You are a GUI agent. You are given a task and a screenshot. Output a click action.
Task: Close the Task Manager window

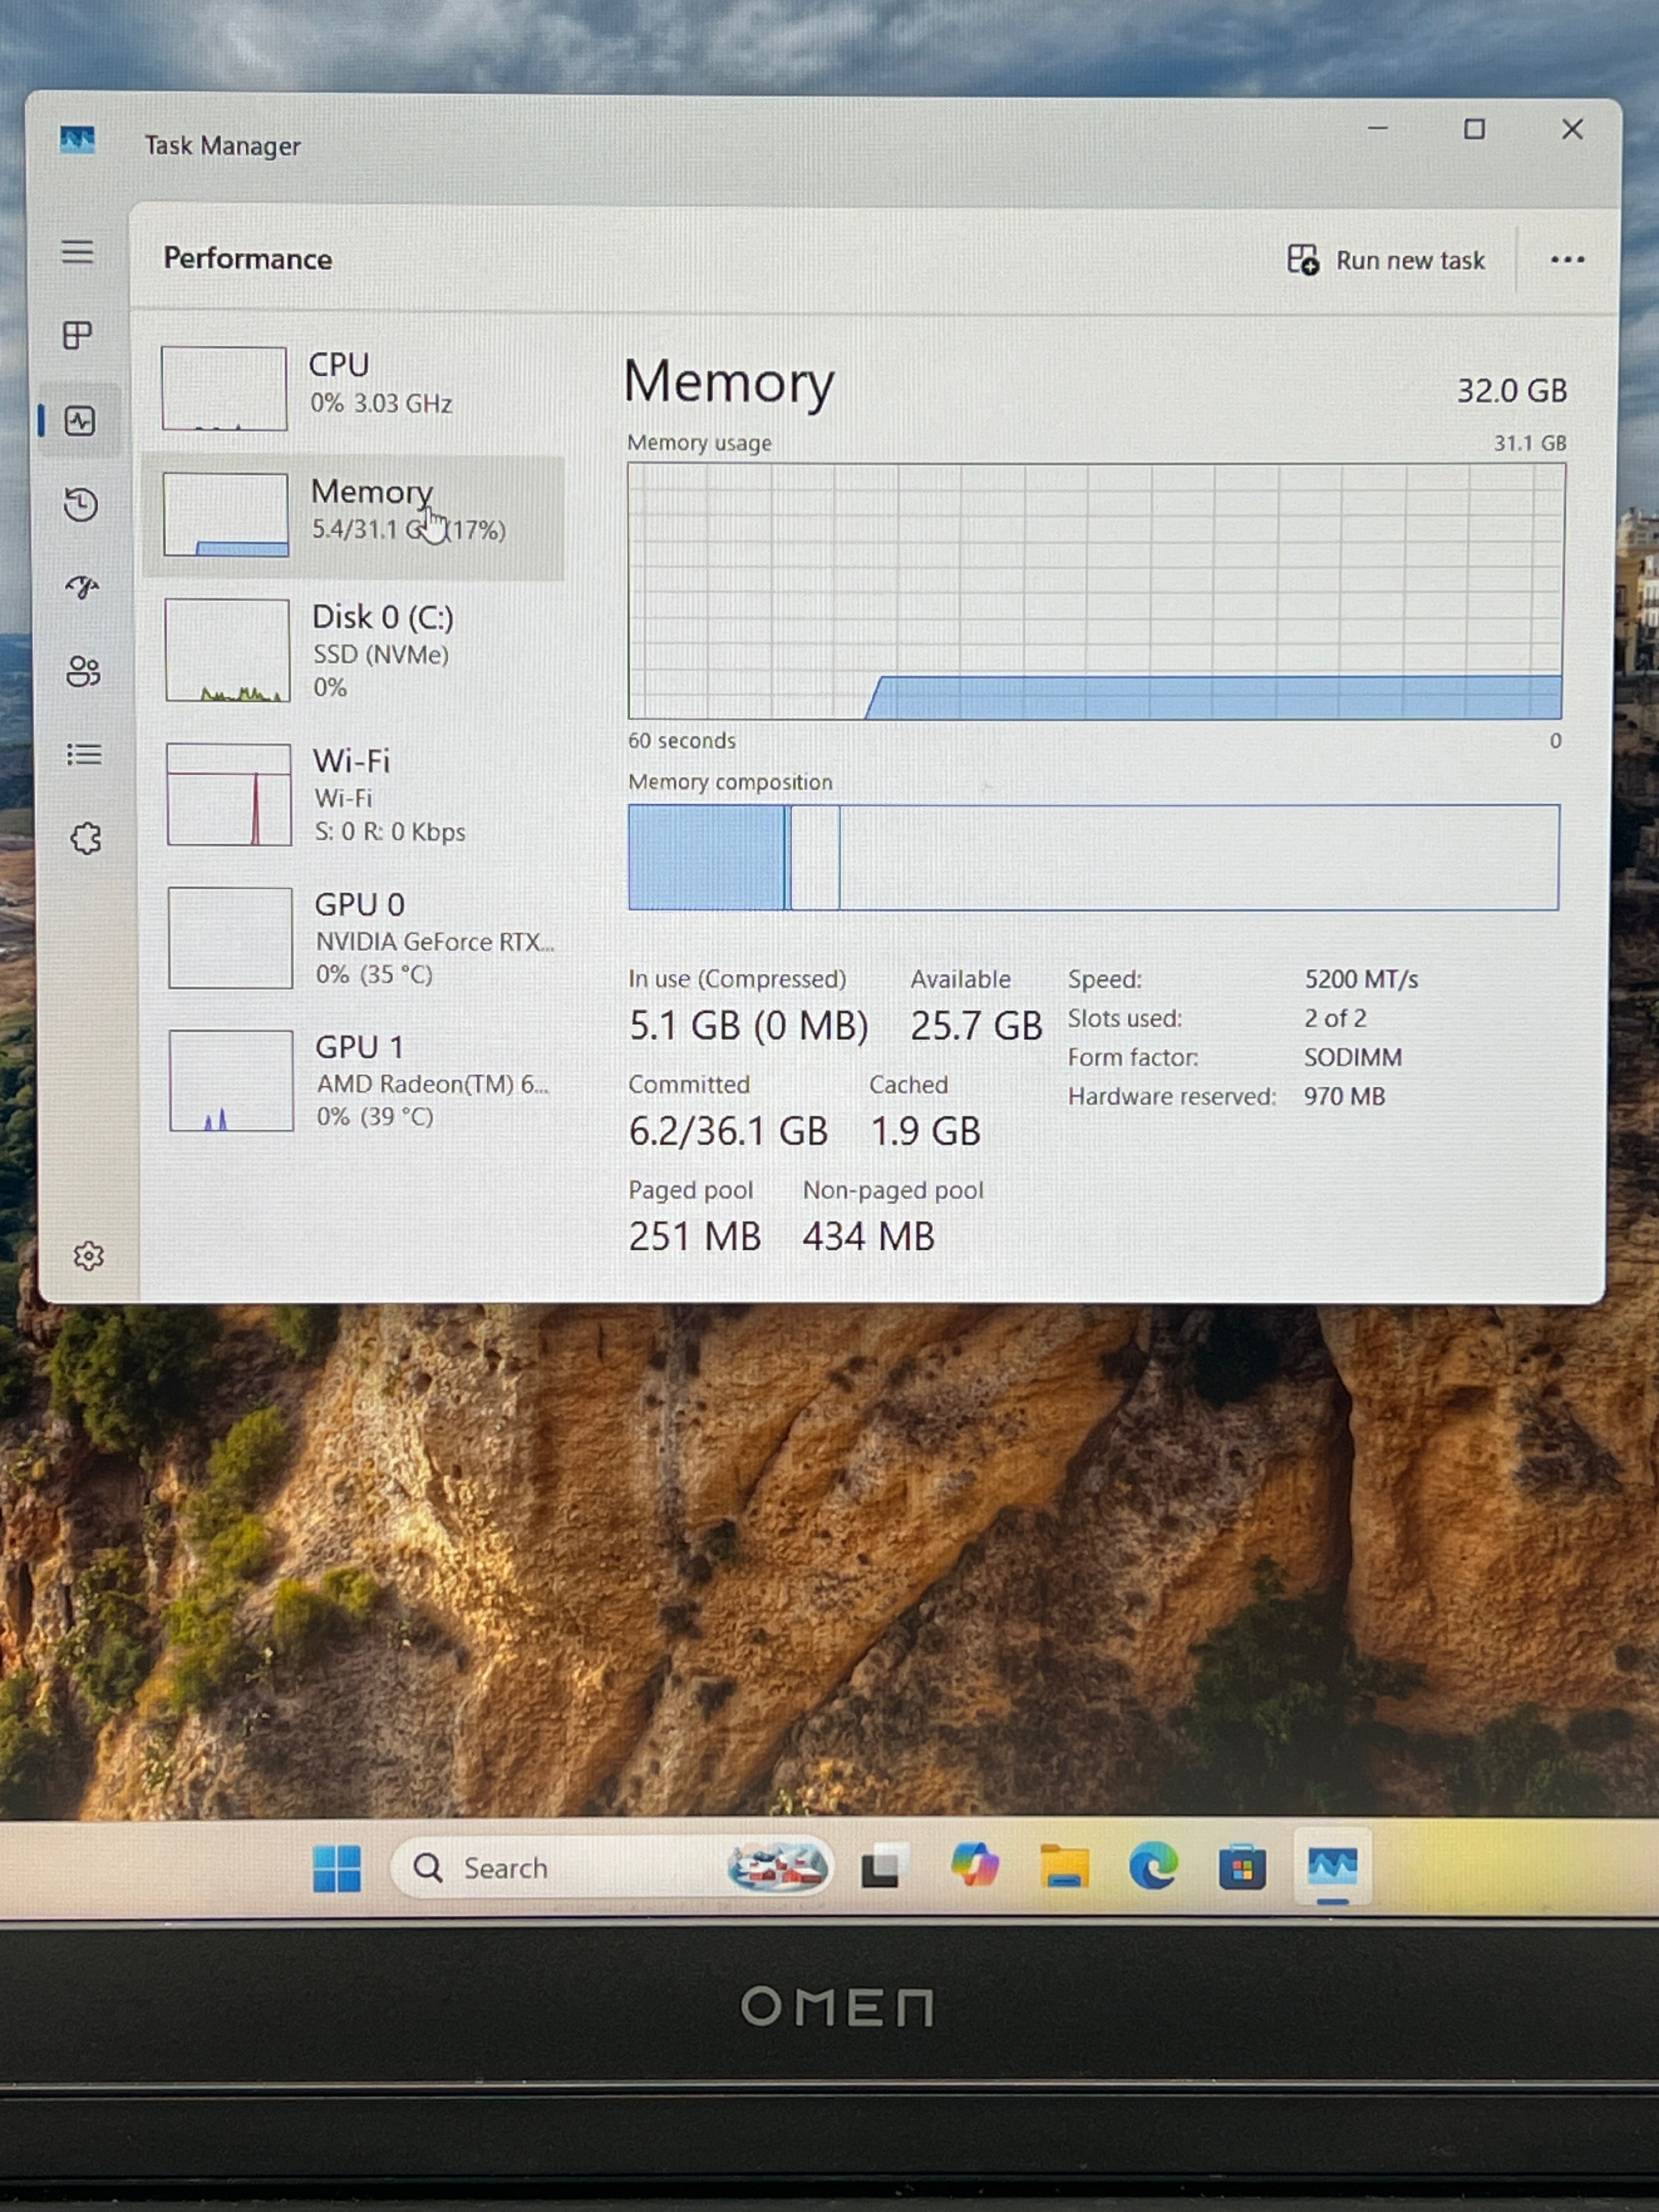pos(1572,129)
